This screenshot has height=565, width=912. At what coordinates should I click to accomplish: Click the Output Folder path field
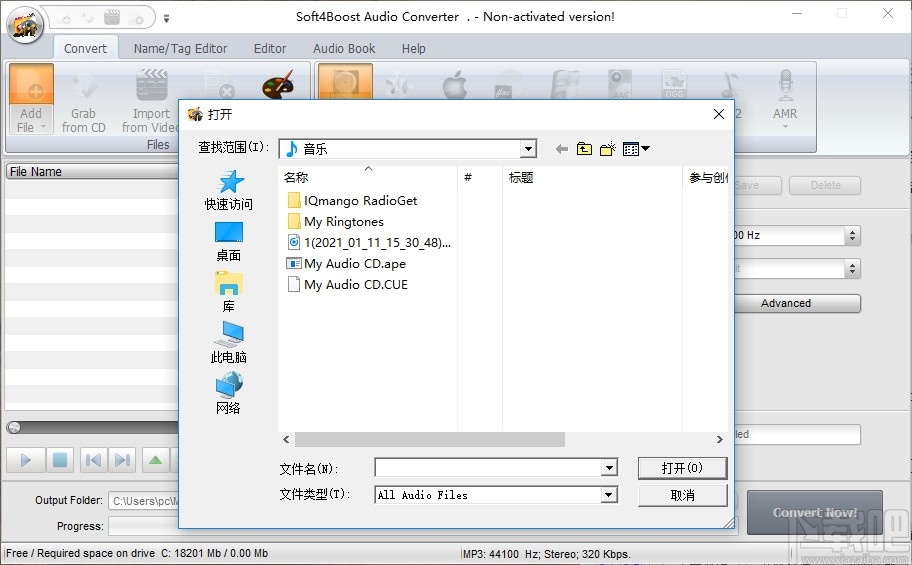coord(144,501)
